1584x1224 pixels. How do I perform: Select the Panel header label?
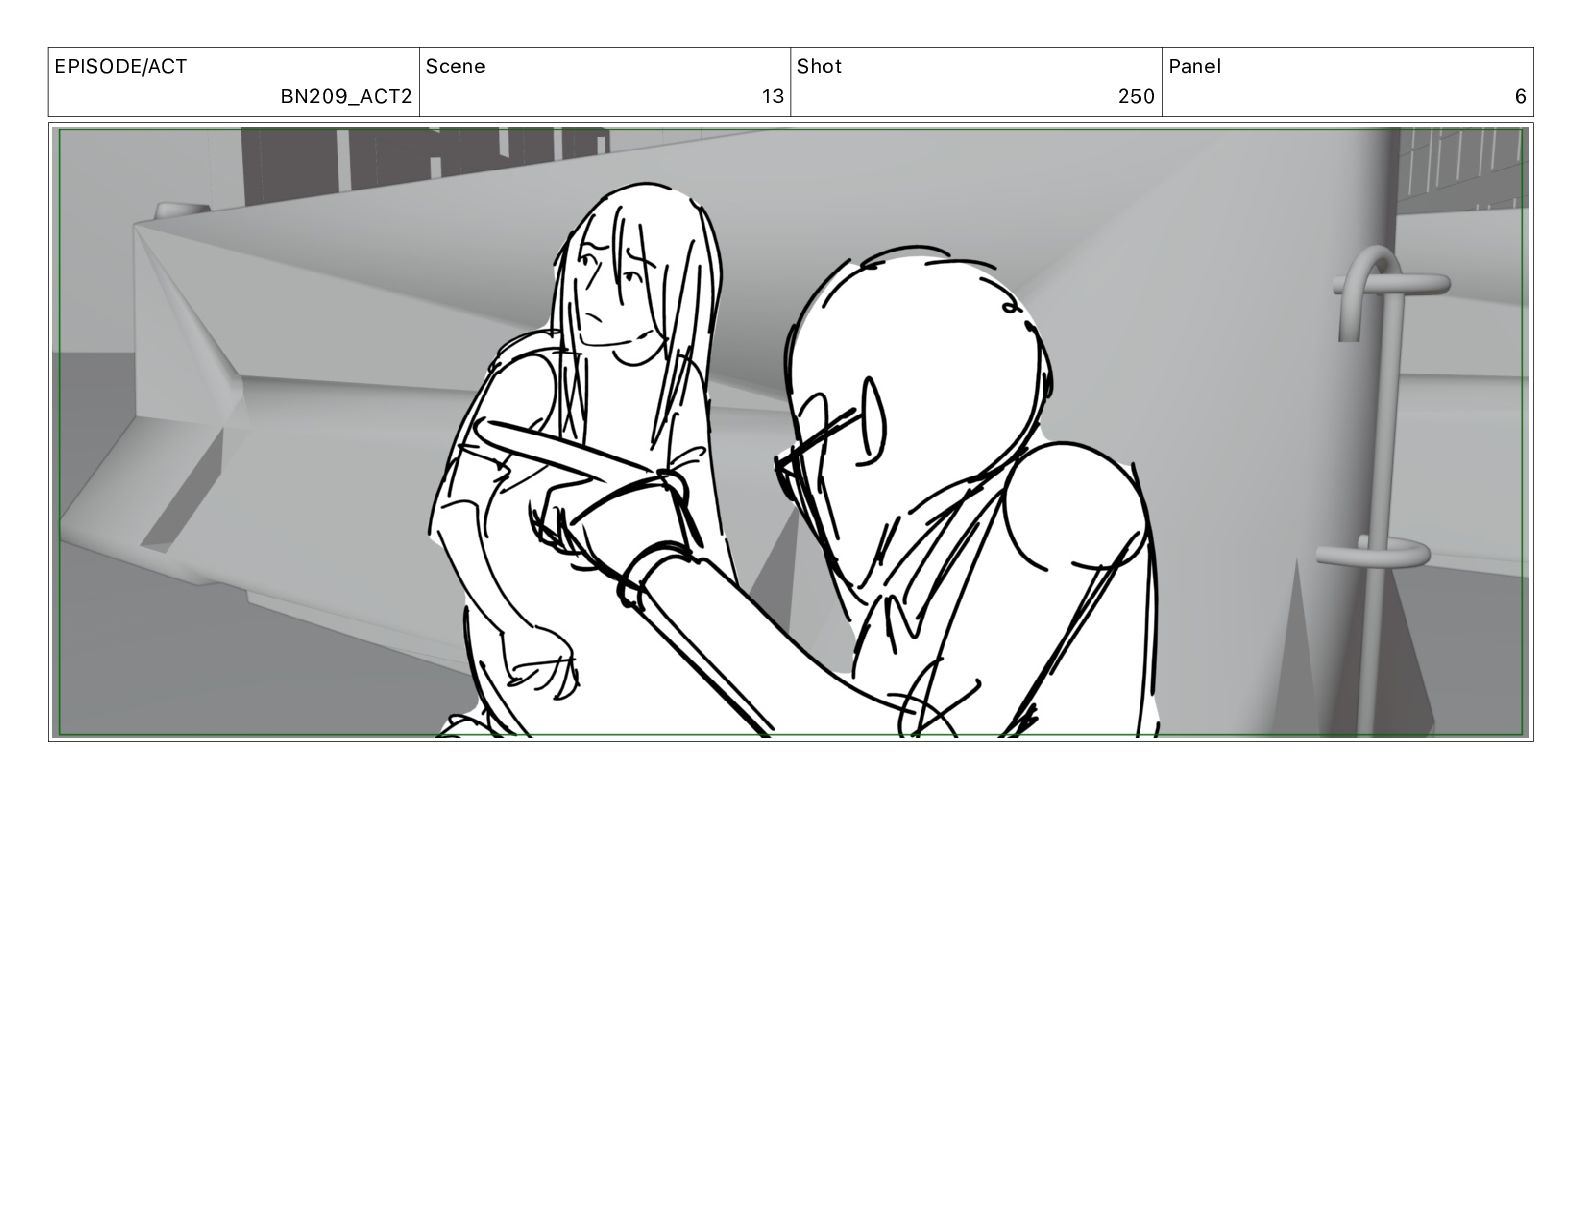(x=1194, y=67)
